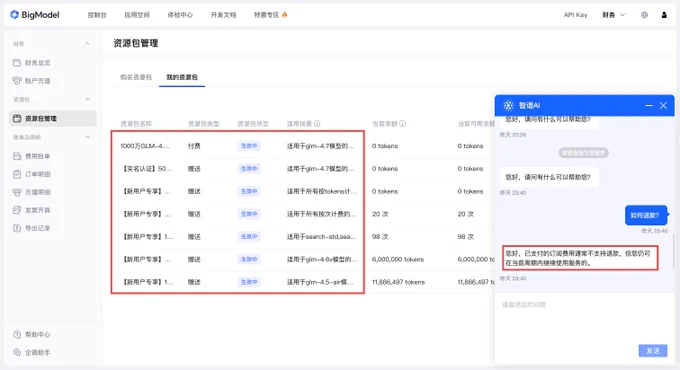Click the API Key link in header

tap(575, 15)
